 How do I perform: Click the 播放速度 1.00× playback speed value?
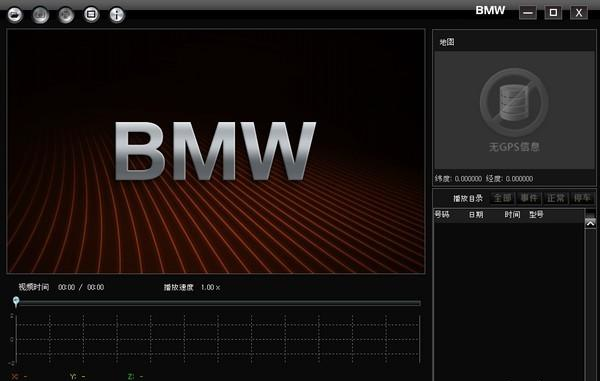click(210, 287)
